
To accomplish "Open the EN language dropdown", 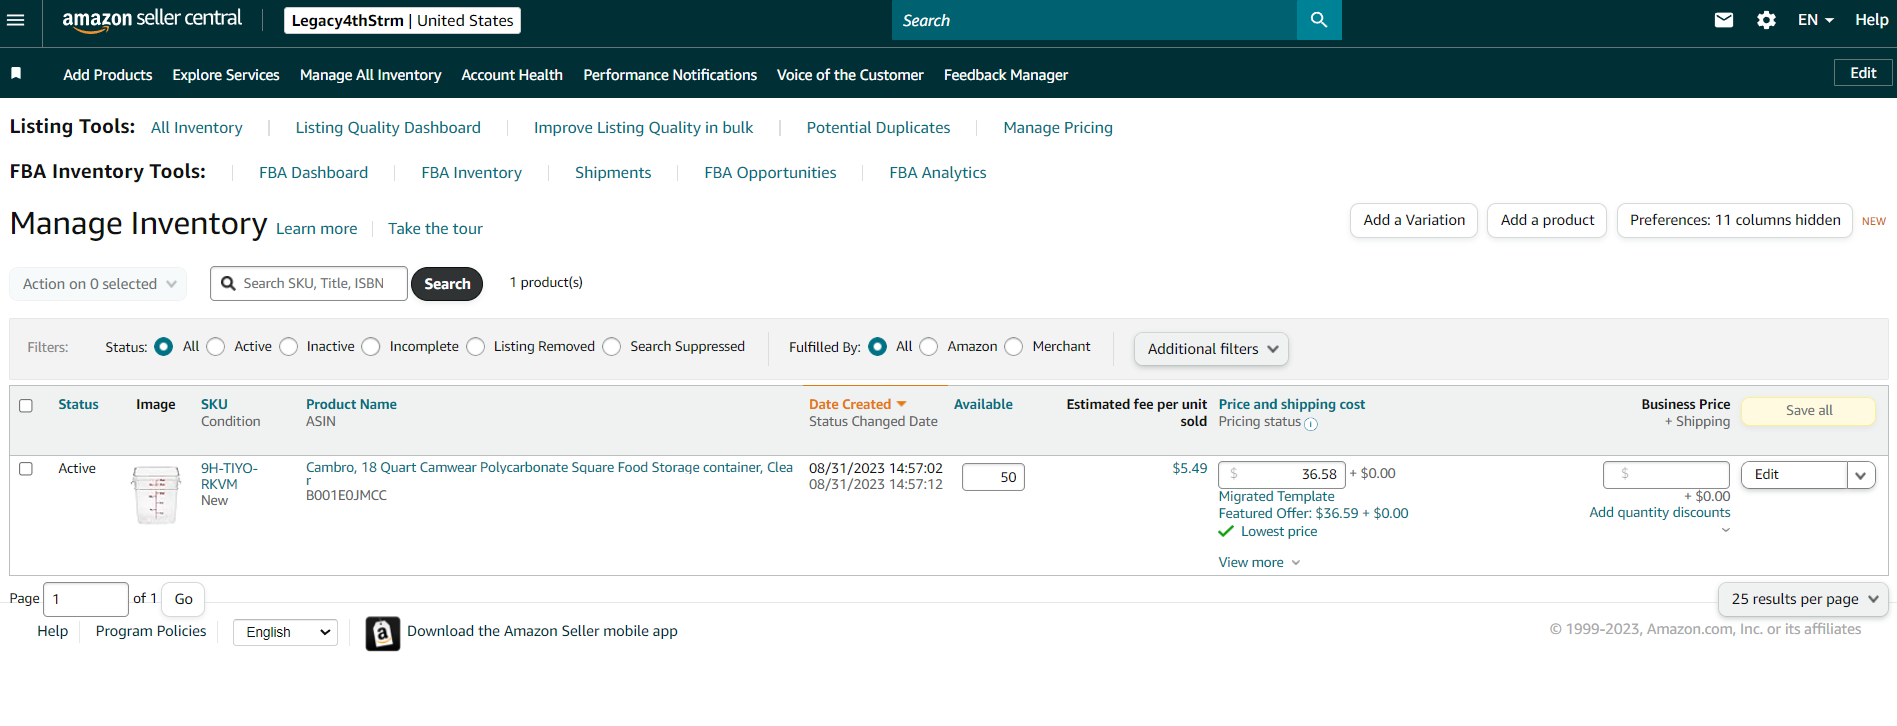I will coord(1815,20).
